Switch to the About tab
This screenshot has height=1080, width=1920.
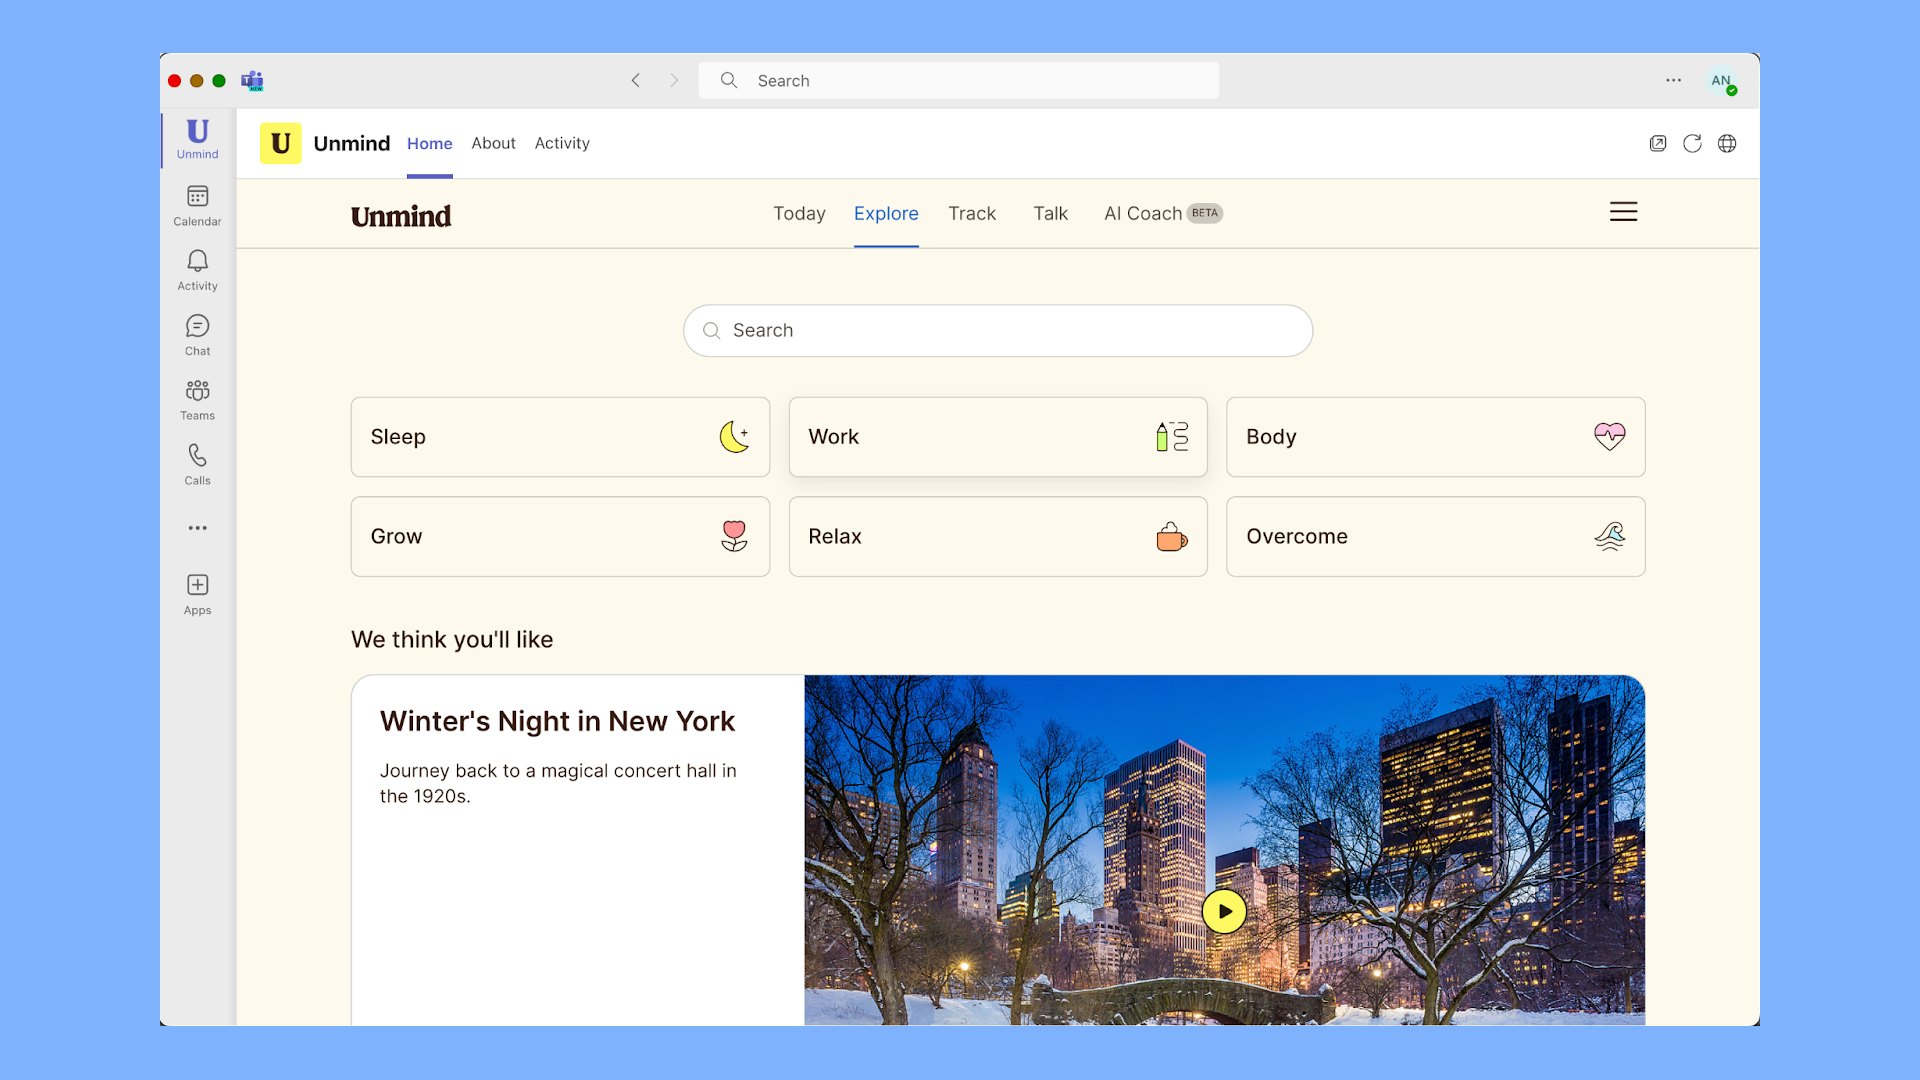(493, 143)
